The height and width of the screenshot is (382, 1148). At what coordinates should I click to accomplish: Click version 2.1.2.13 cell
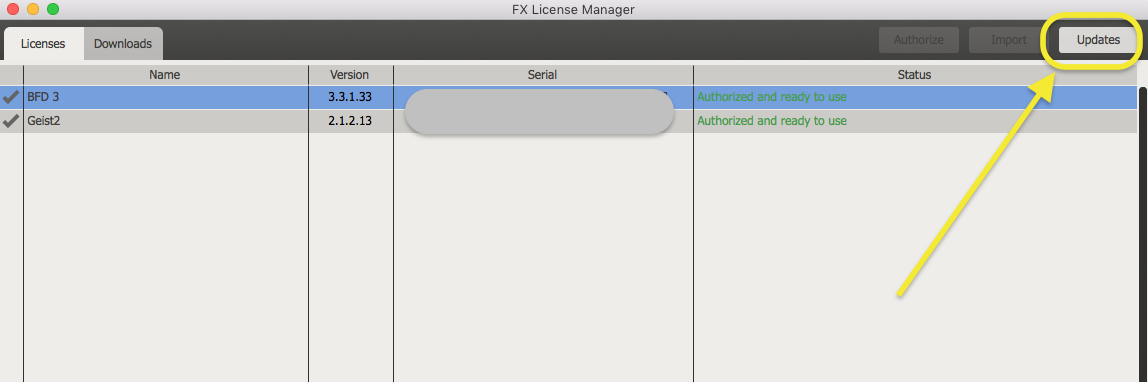click(x=350, y=121)
